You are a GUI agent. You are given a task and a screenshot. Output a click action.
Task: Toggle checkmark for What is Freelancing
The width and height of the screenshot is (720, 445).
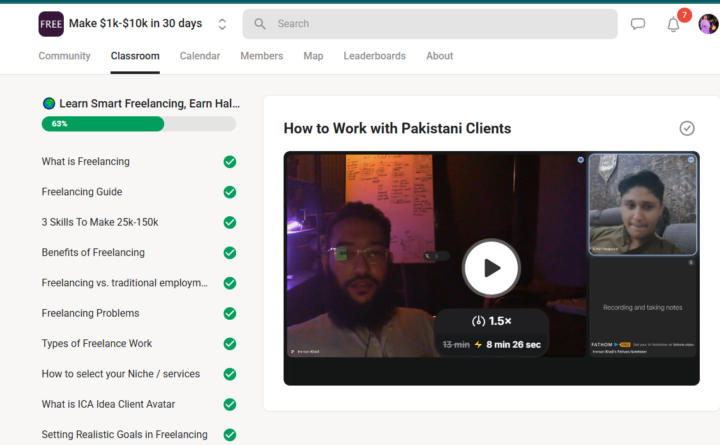click(230, 162)
